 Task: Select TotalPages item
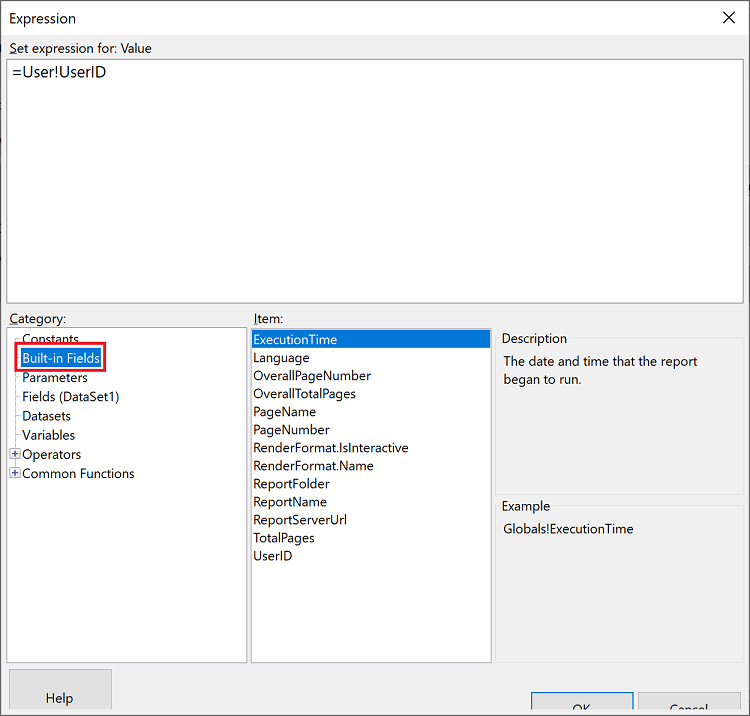tap(371, 538)
